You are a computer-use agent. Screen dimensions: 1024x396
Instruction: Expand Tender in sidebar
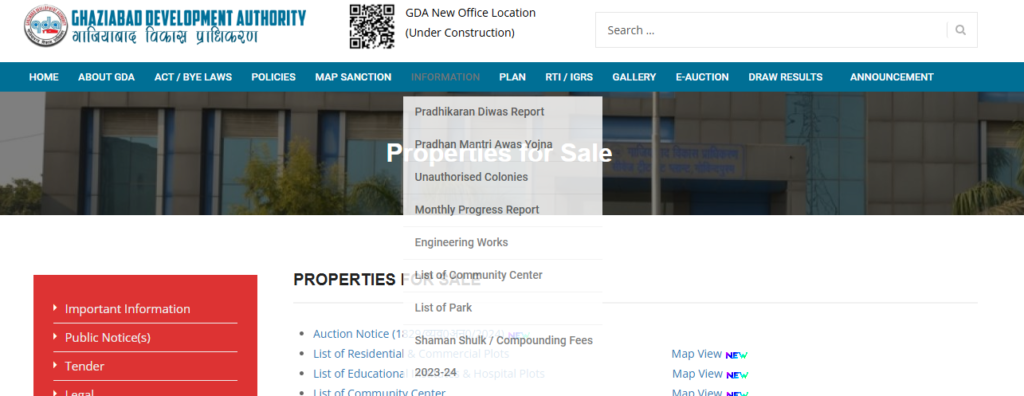click(x=84, y=367)
